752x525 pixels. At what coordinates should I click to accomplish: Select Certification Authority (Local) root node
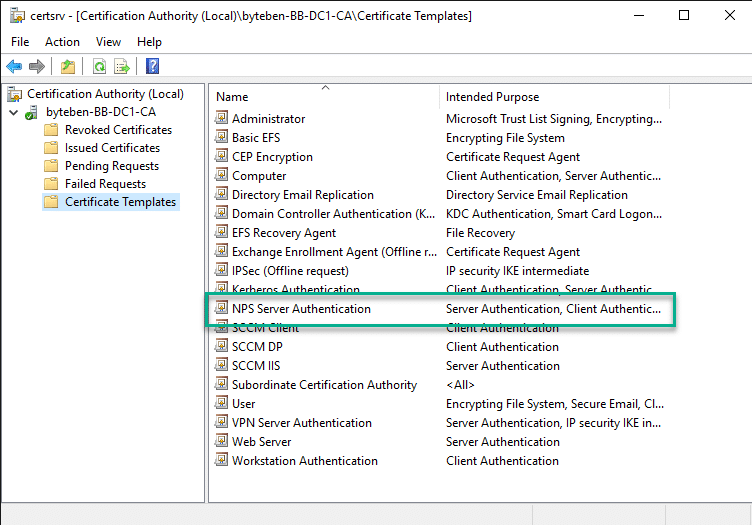(x=105, y=94)
